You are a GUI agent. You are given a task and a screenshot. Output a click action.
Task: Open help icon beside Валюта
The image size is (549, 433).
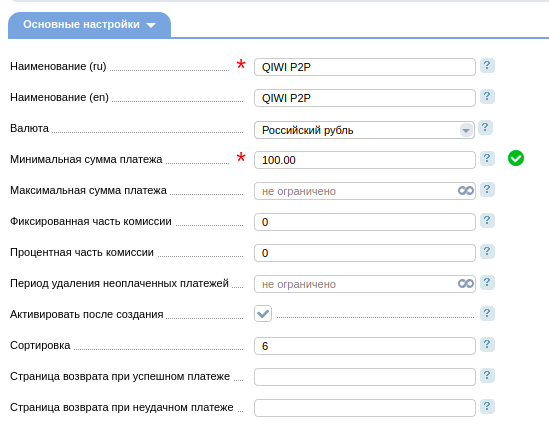coord(485,127)
